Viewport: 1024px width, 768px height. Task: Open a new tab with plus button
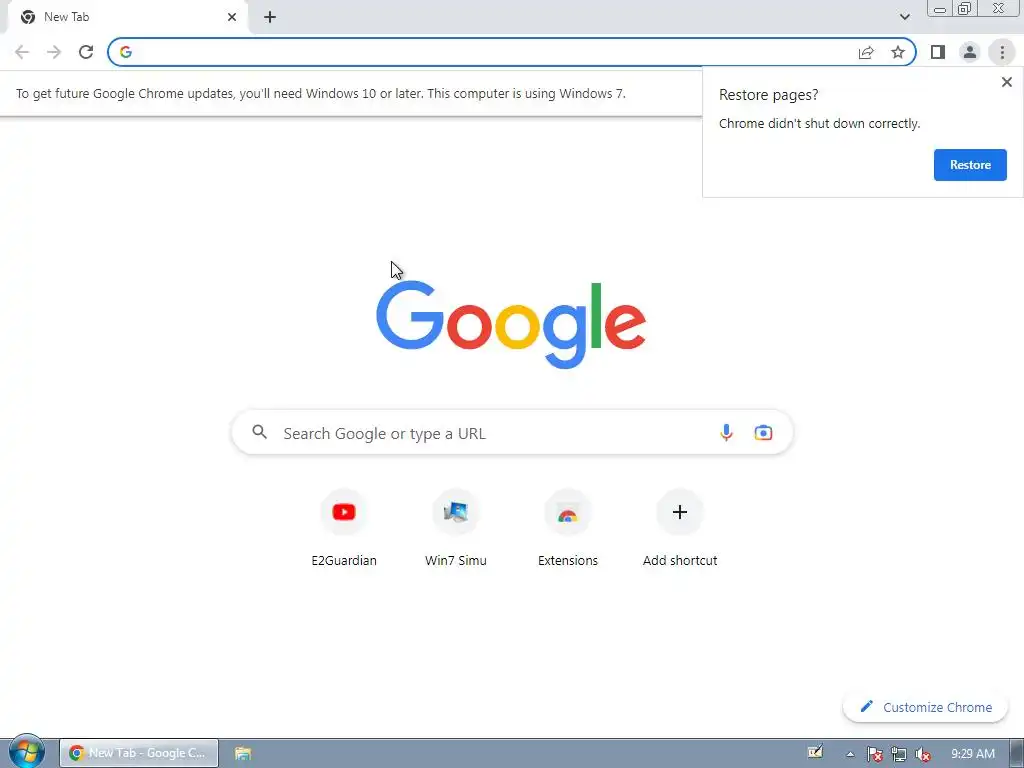tap(270, 17)
